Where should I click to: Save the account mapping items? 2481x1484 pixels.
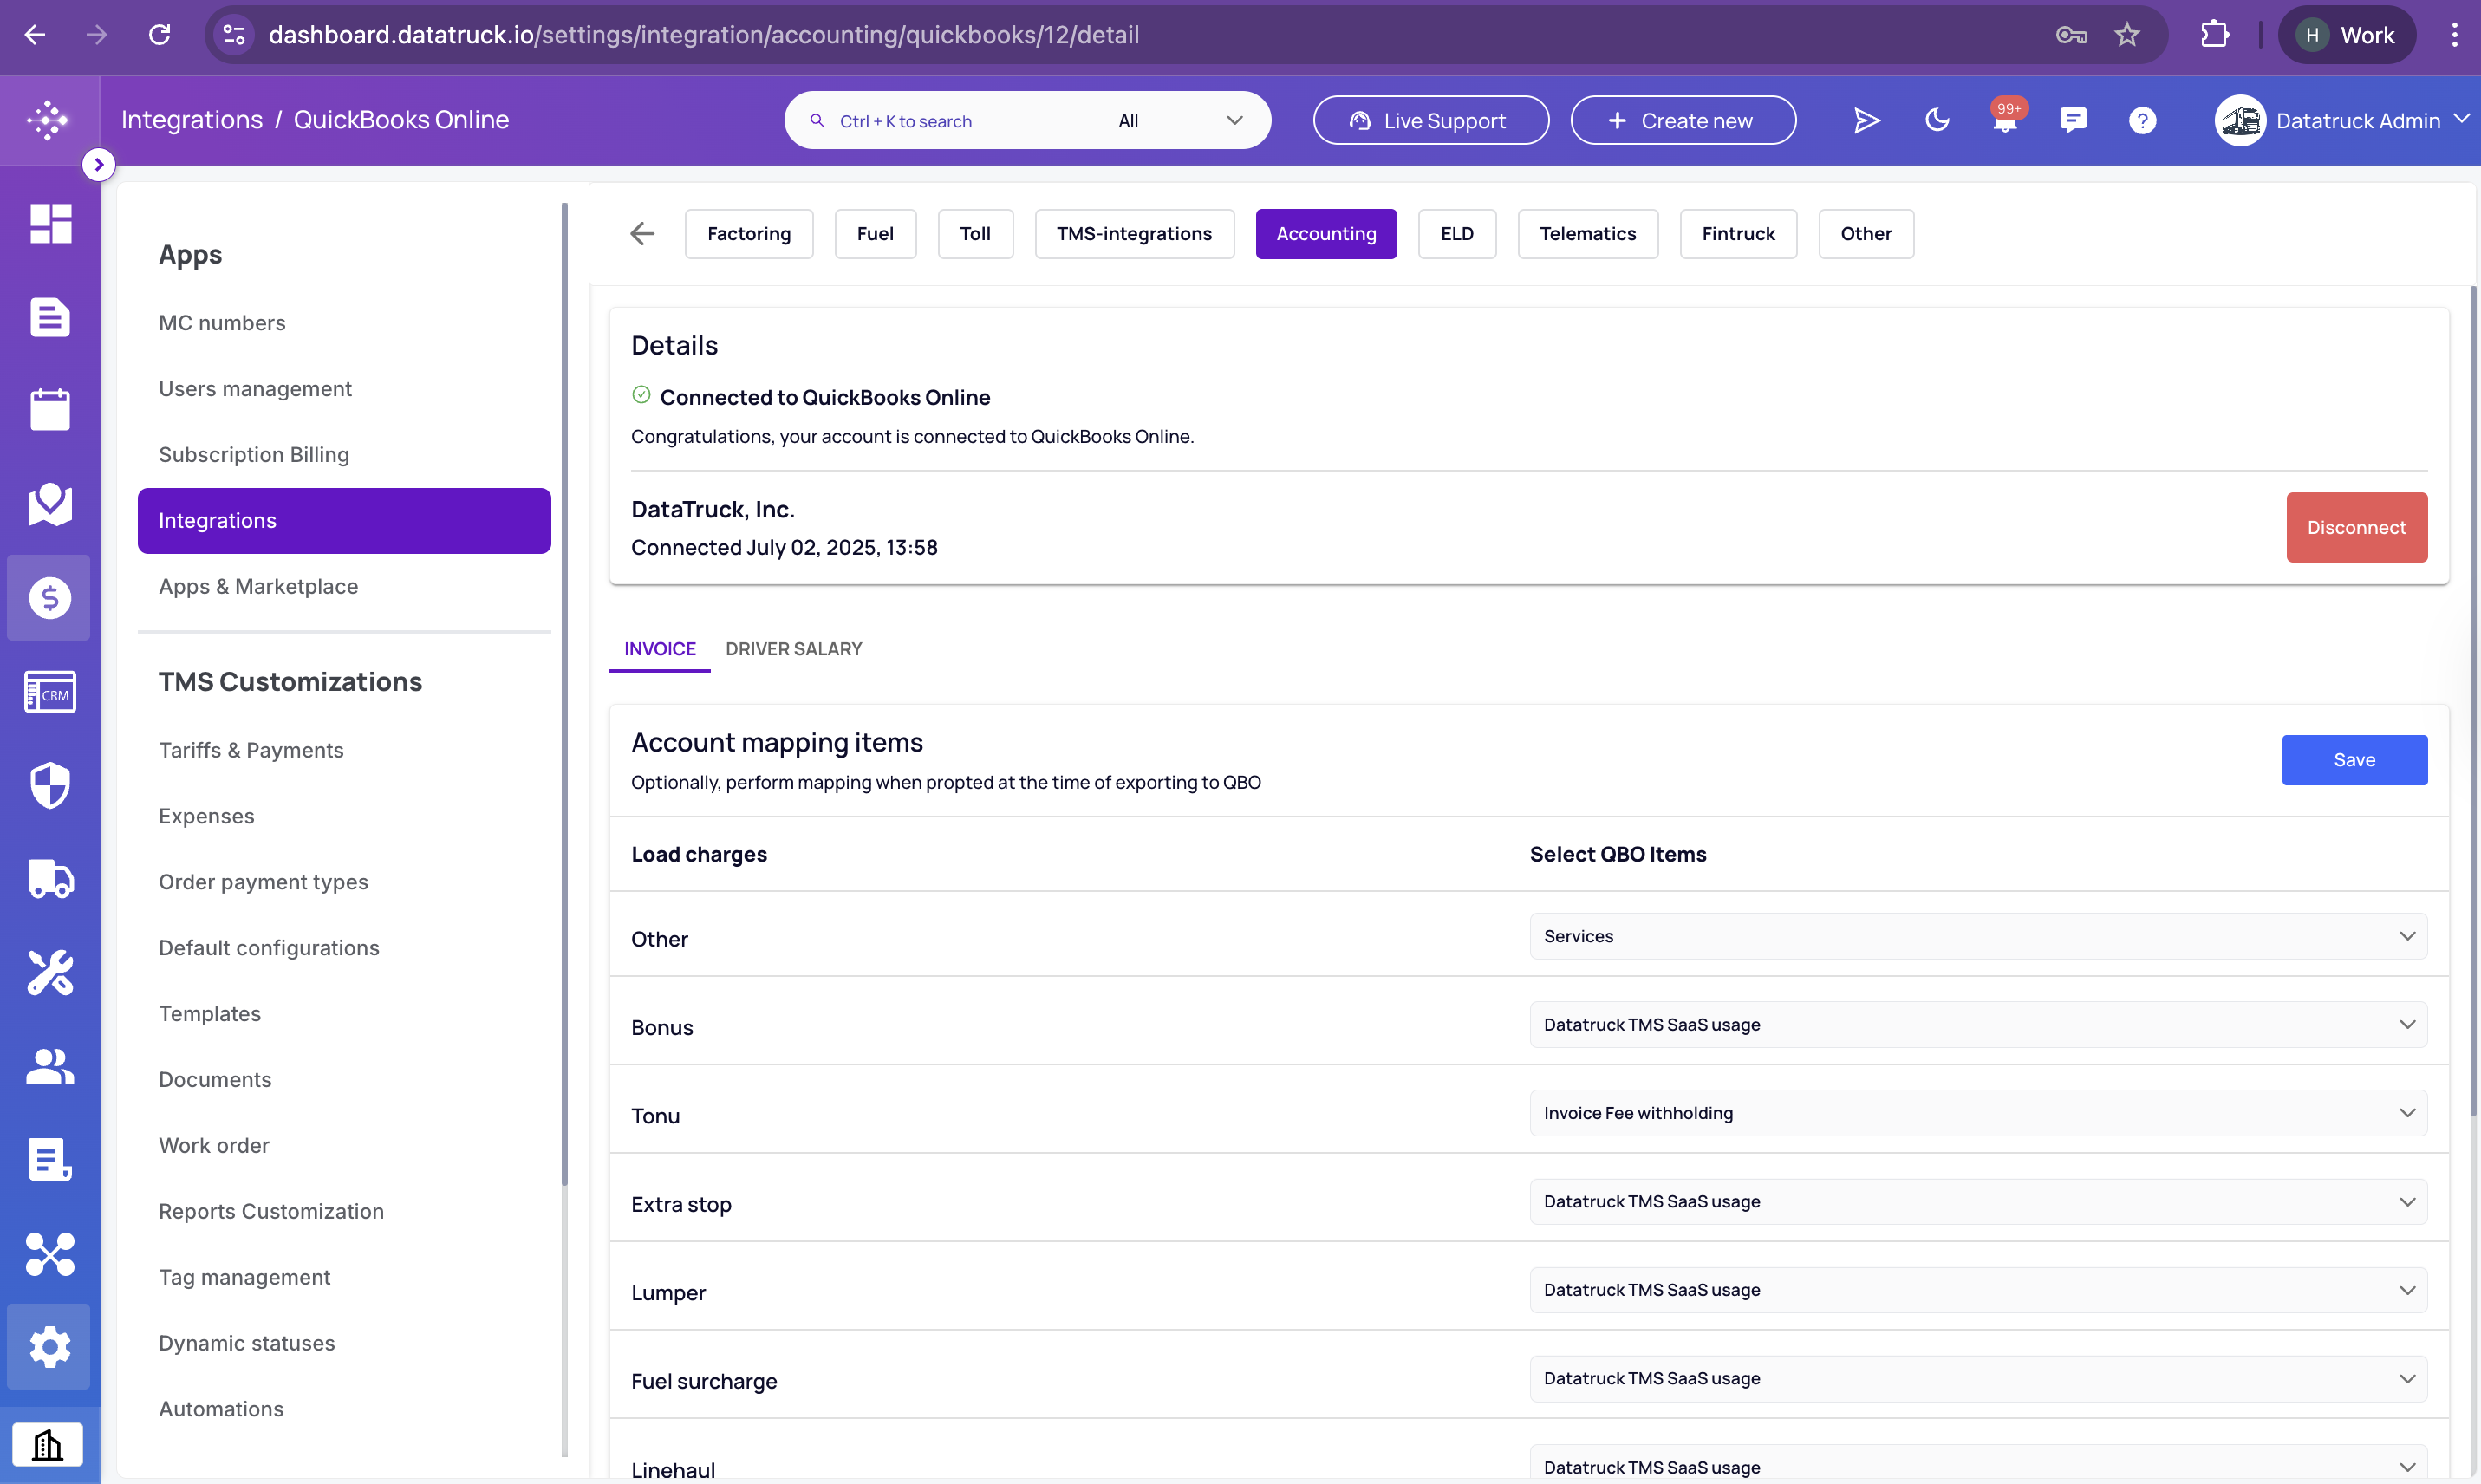click(2354, 760)
